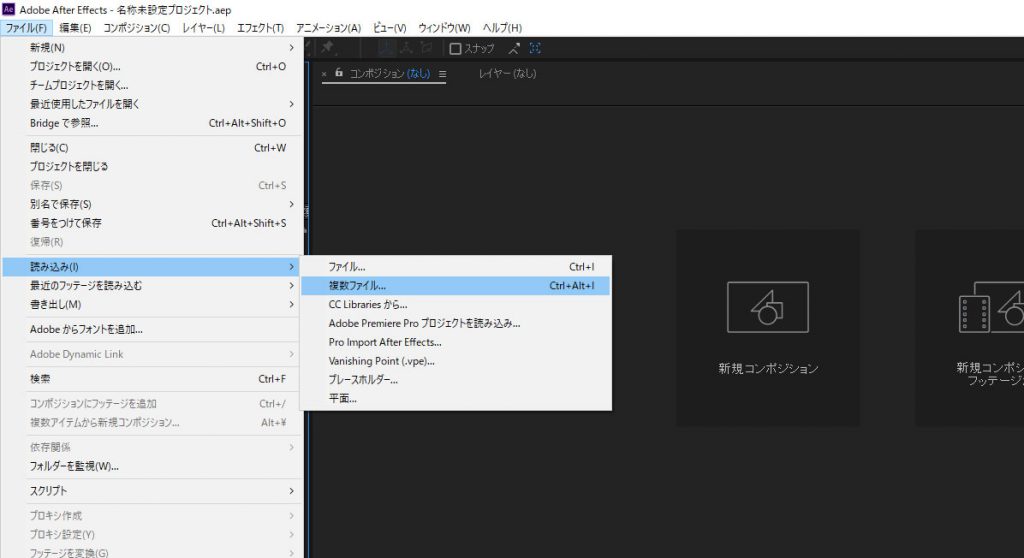The height and width of the screenshot is (558, 1024).
Task: Choose 複数ファイル... in the import submenu
Action: pyautogui.click(x=456, y=286)
